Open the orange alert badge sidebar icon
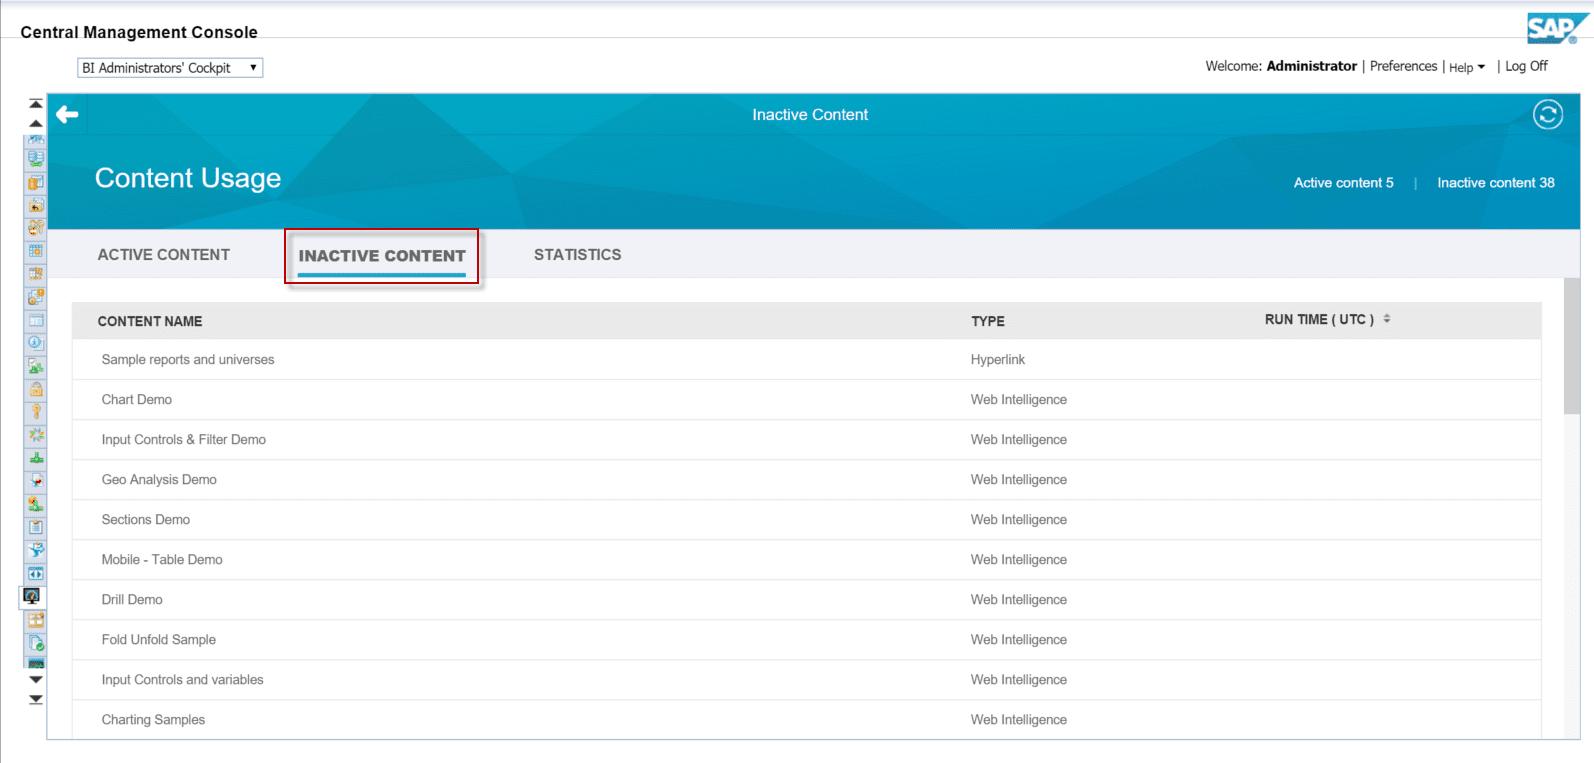Screen dimensions: 1594x763 click(x=36, y=297)
